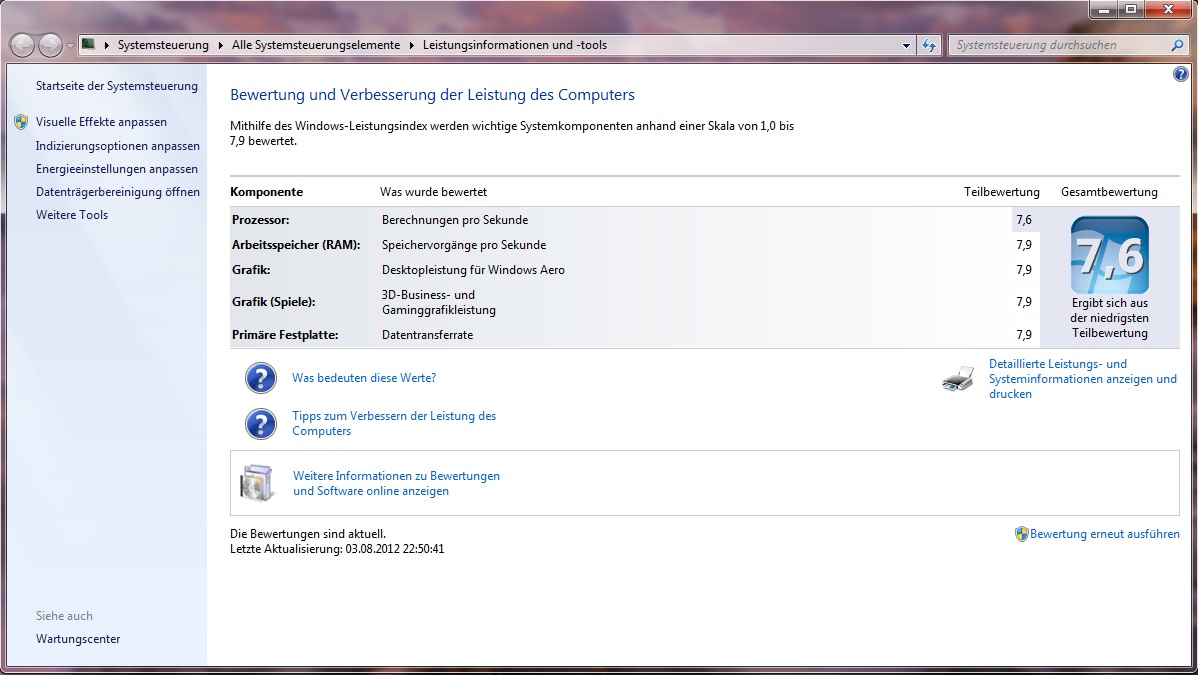Select the Primäre Festplatte: row label

(x=285, y=335)
